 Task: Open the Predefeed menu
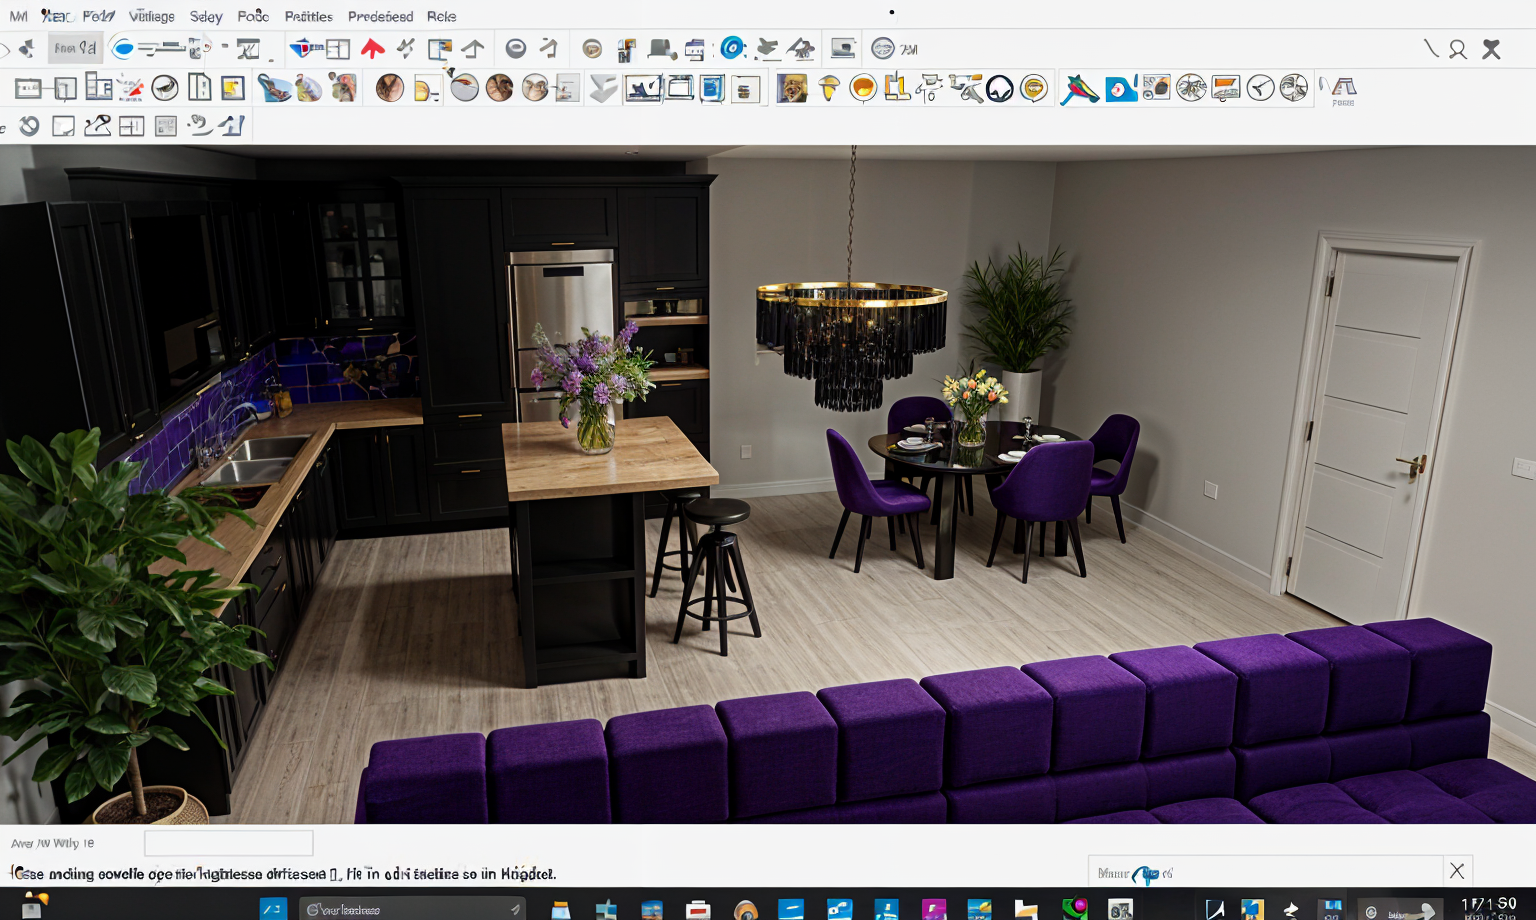[x=380, y=16]
